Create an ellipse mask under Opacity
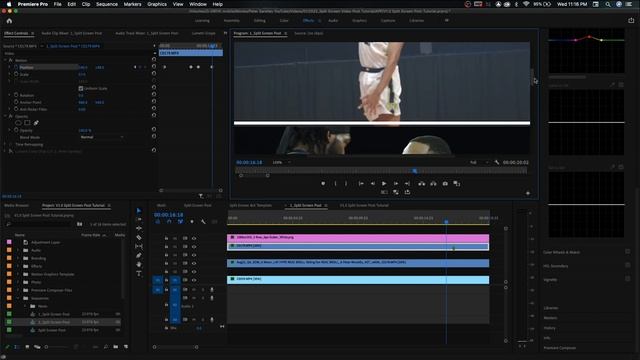Image resolution: width=640 pixels, height=360 pixels. point(18,123)
